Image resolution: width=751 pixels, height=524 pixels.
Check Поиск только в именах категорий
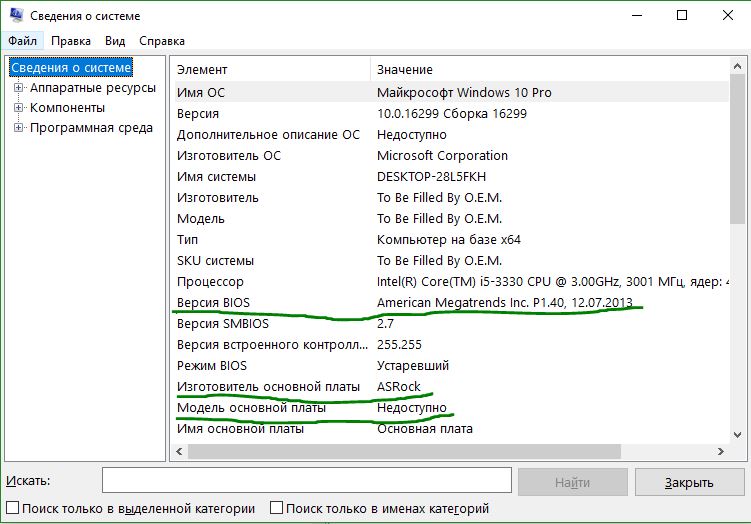[x=276, y=508]
